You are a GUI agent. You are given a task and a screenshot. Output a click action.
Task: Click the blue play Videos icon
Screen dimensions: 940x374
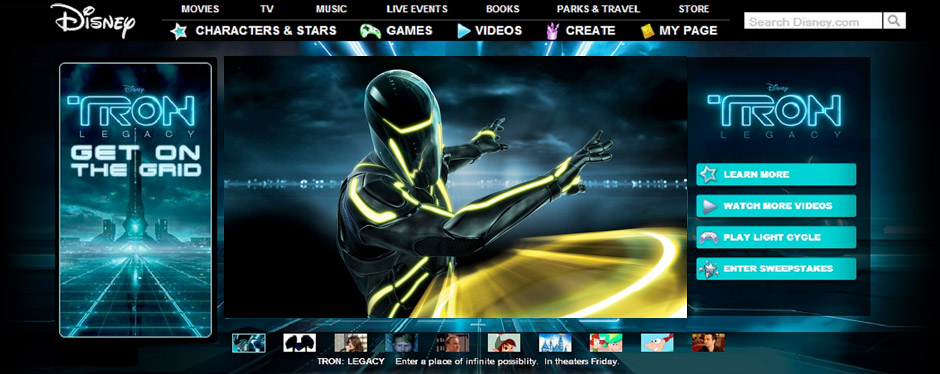coord(463,31)
